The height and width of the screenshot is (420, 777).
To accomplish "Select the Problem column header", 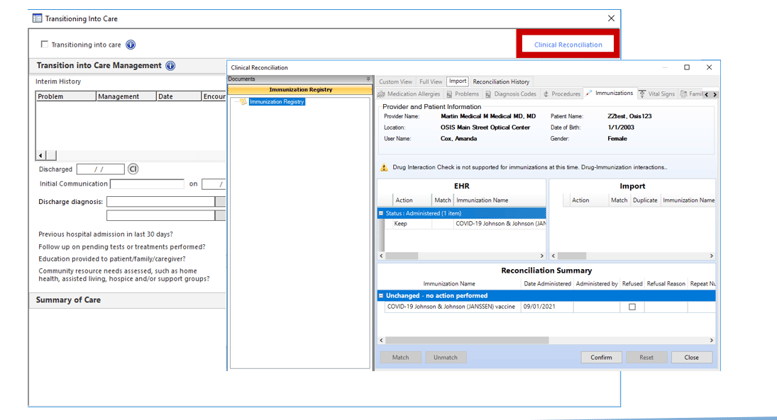I will click(x=66, y=96).
